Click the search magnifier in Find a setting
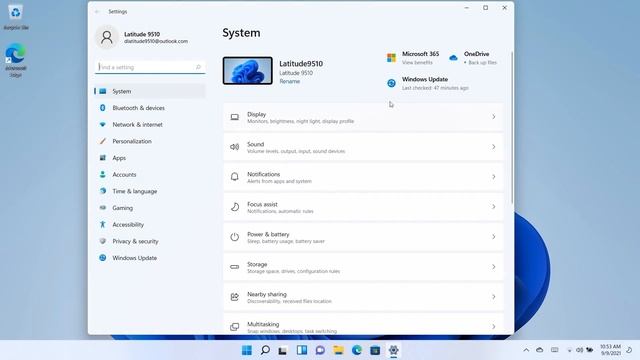The width and height of the screenshot is (640, 360). coord(198,67)
